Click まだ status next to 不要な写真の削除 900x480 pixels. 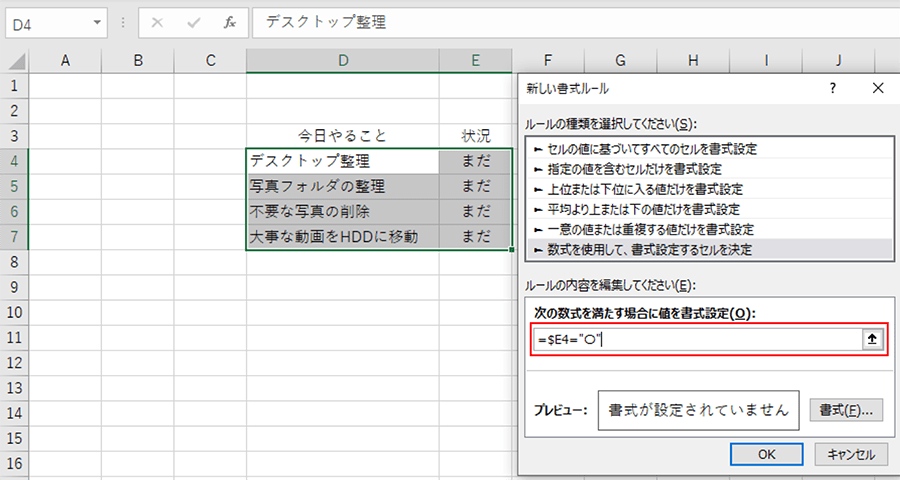click(x=475, y=212)
